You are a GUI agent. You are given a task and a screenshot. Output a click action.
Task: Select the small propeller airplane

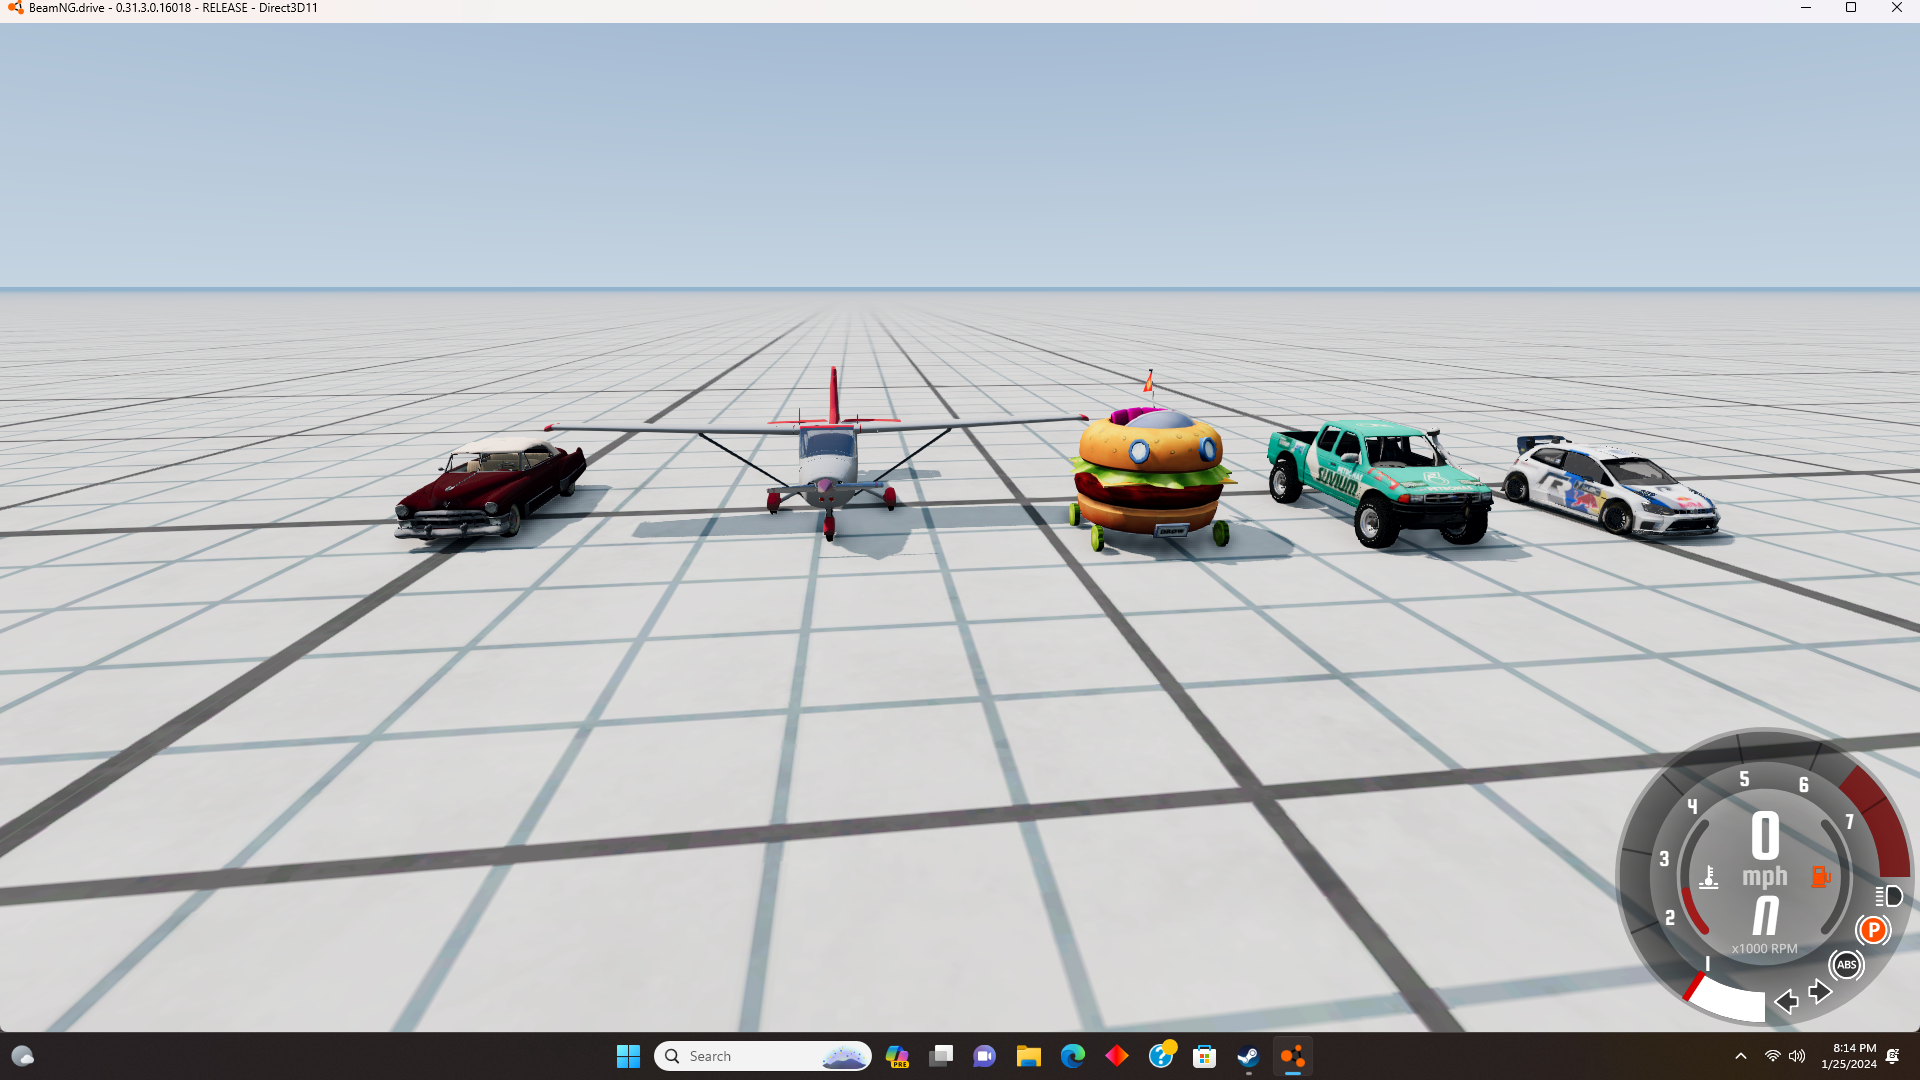click(x=829, y=461)
